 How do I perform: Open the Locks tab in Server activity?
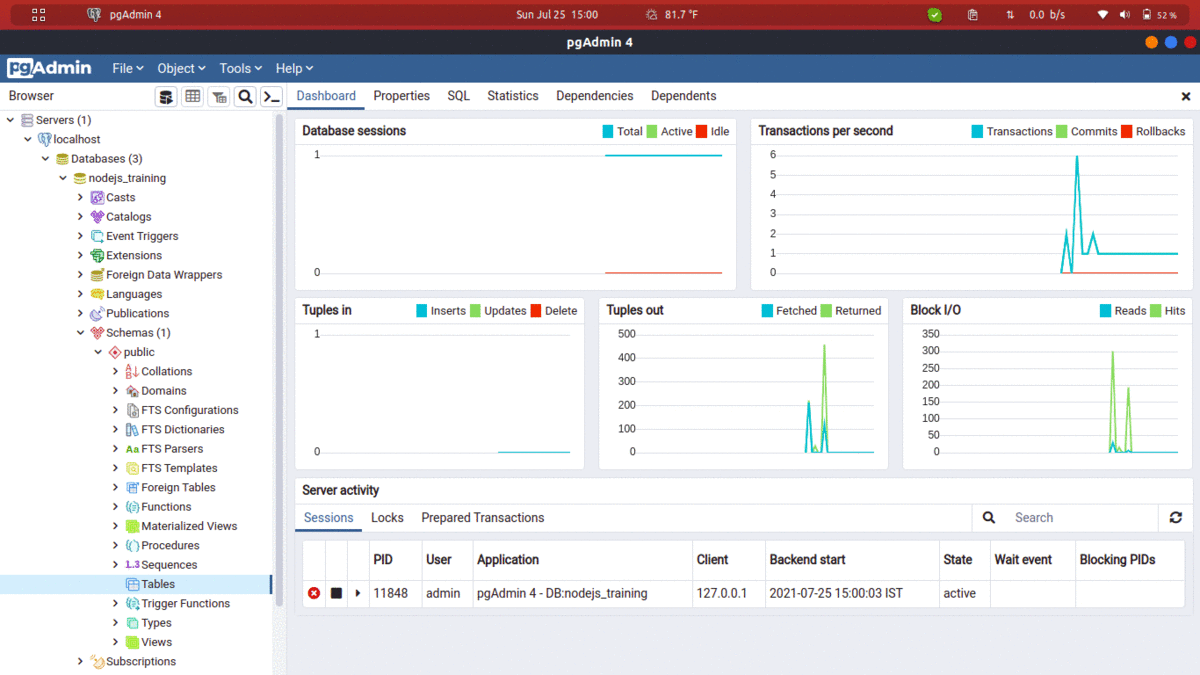[x=387, y=518]
